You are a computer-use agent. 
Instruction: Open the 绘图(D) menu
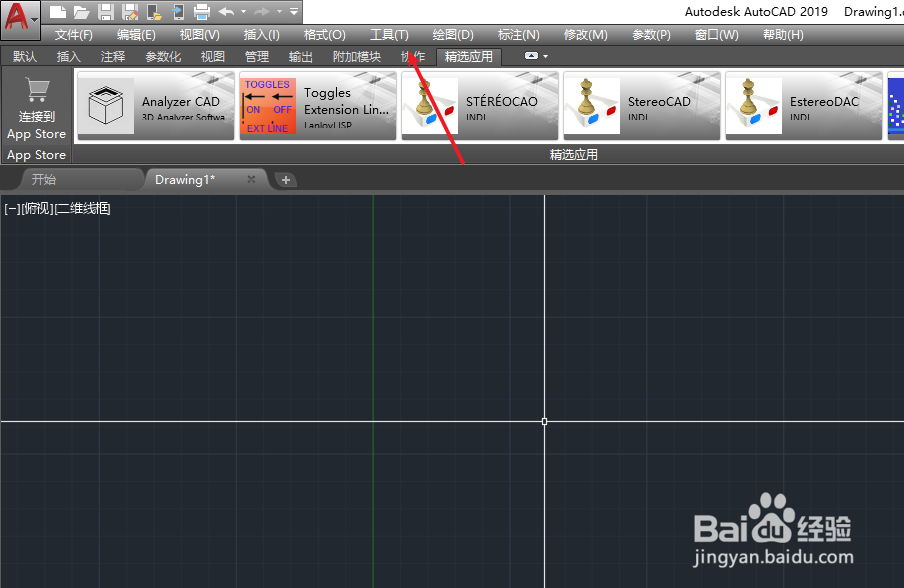(453, 35)
